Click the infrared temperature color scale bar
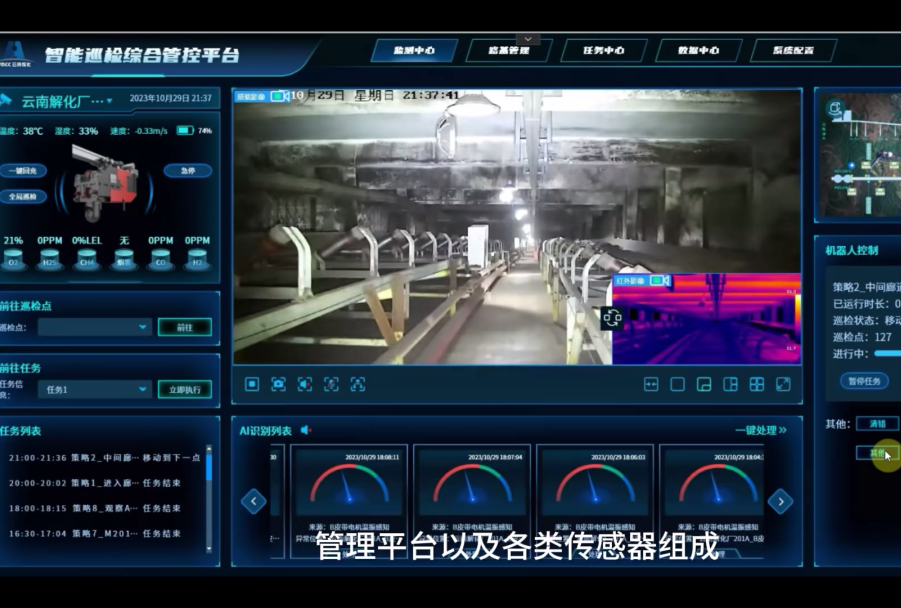This screenshot has height=608, width=901. 797,319
